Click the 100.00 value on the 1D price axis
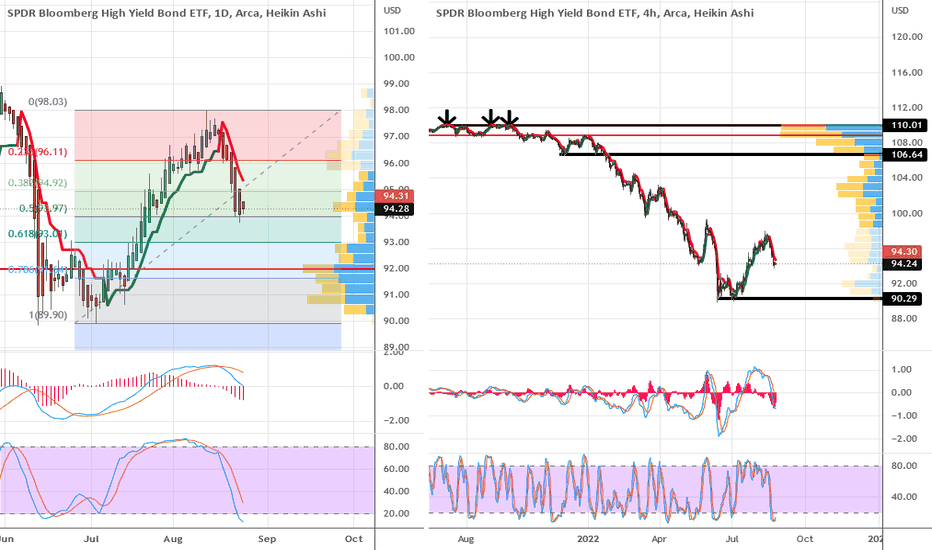The image size is (932, 550). 399,58
